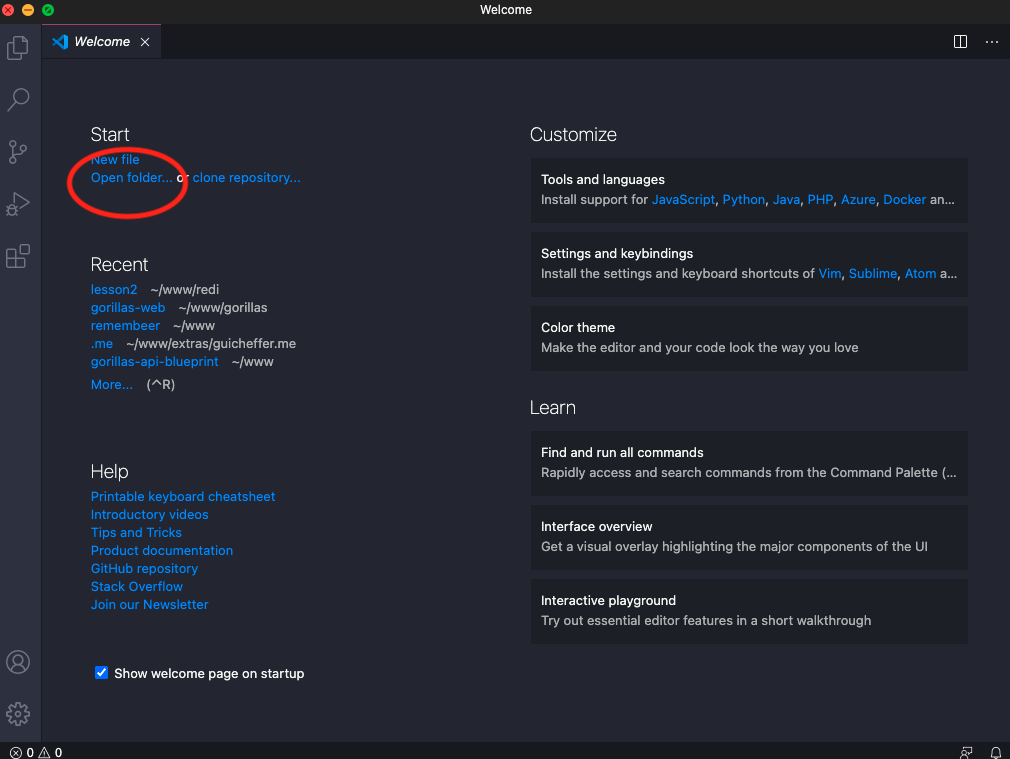
Task: Click the Open folder… link
Action: (131, 178)
